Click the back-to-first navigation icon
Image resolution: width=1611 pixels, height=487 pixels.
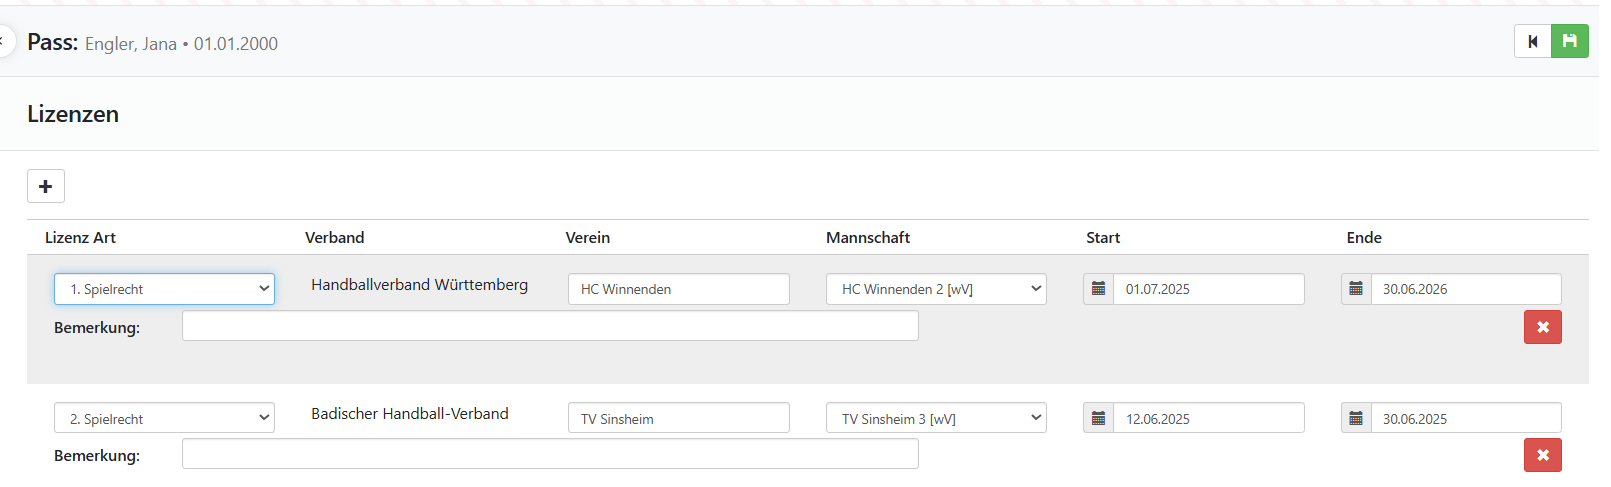point(1532,41)
